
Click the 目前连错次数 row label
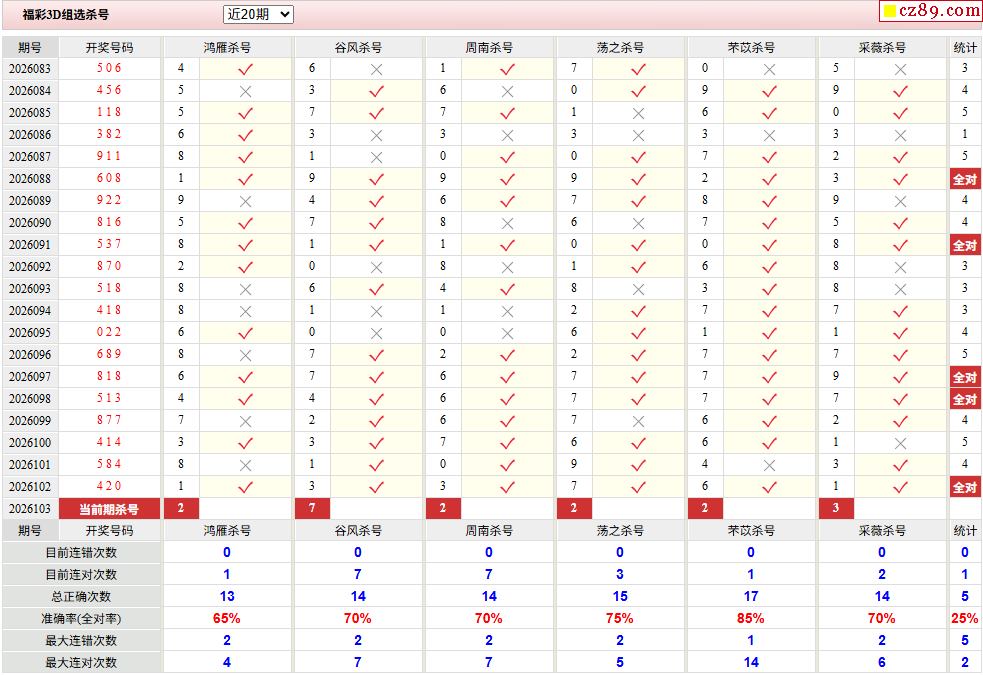coord(81,553)
